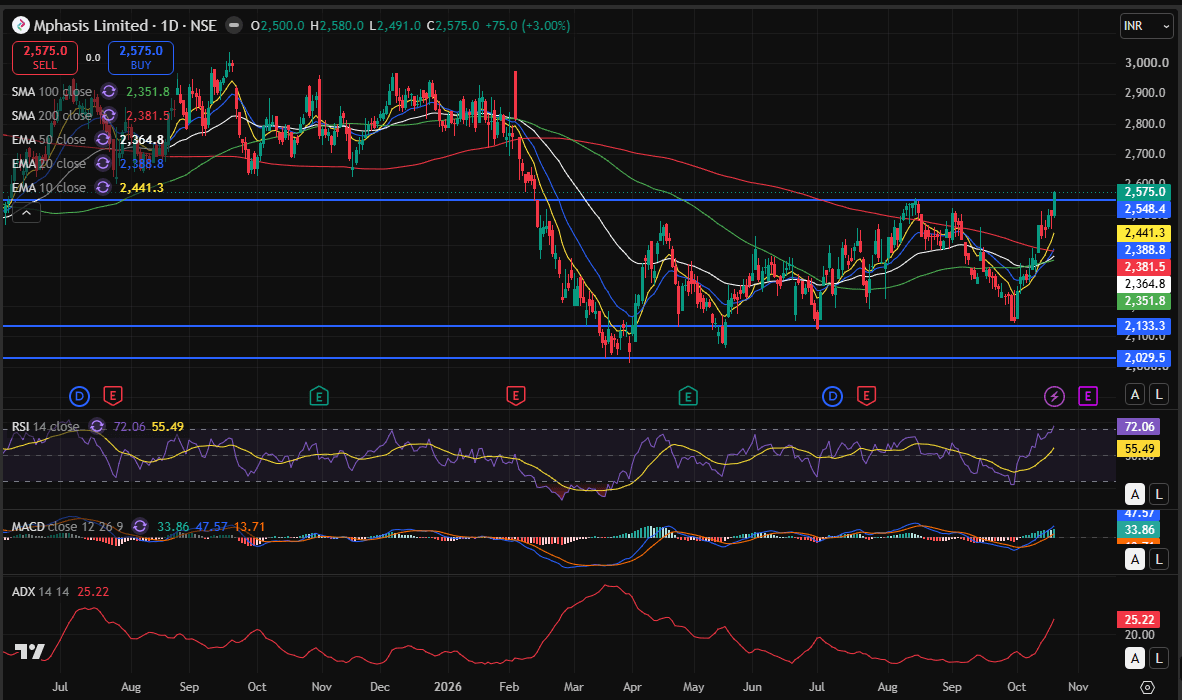The height and width of the screenshot is (700, 1182).
Task: Toggle auto scale A on main price pane
Action: pos(1135,394)
